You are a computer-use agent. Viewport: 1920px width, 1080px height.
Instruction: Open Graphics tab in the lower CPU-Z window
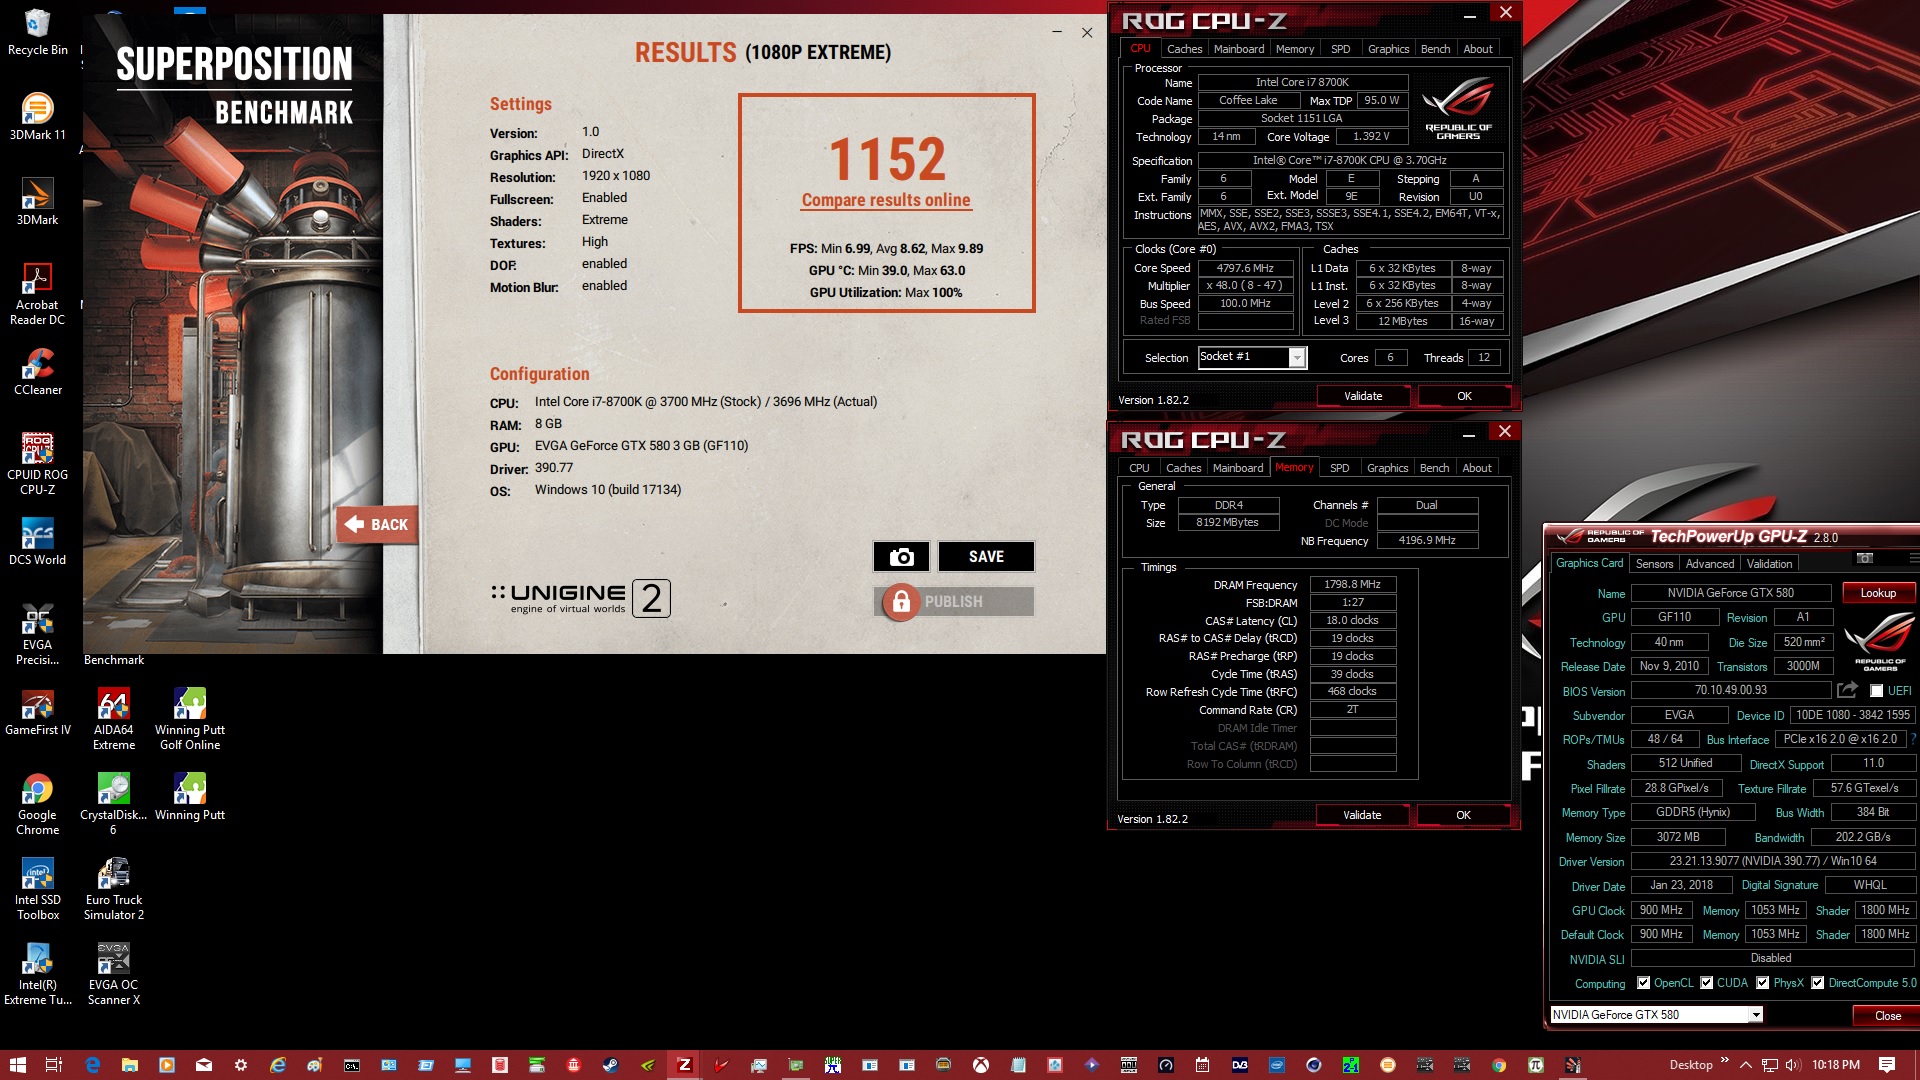pos(1387,468)
